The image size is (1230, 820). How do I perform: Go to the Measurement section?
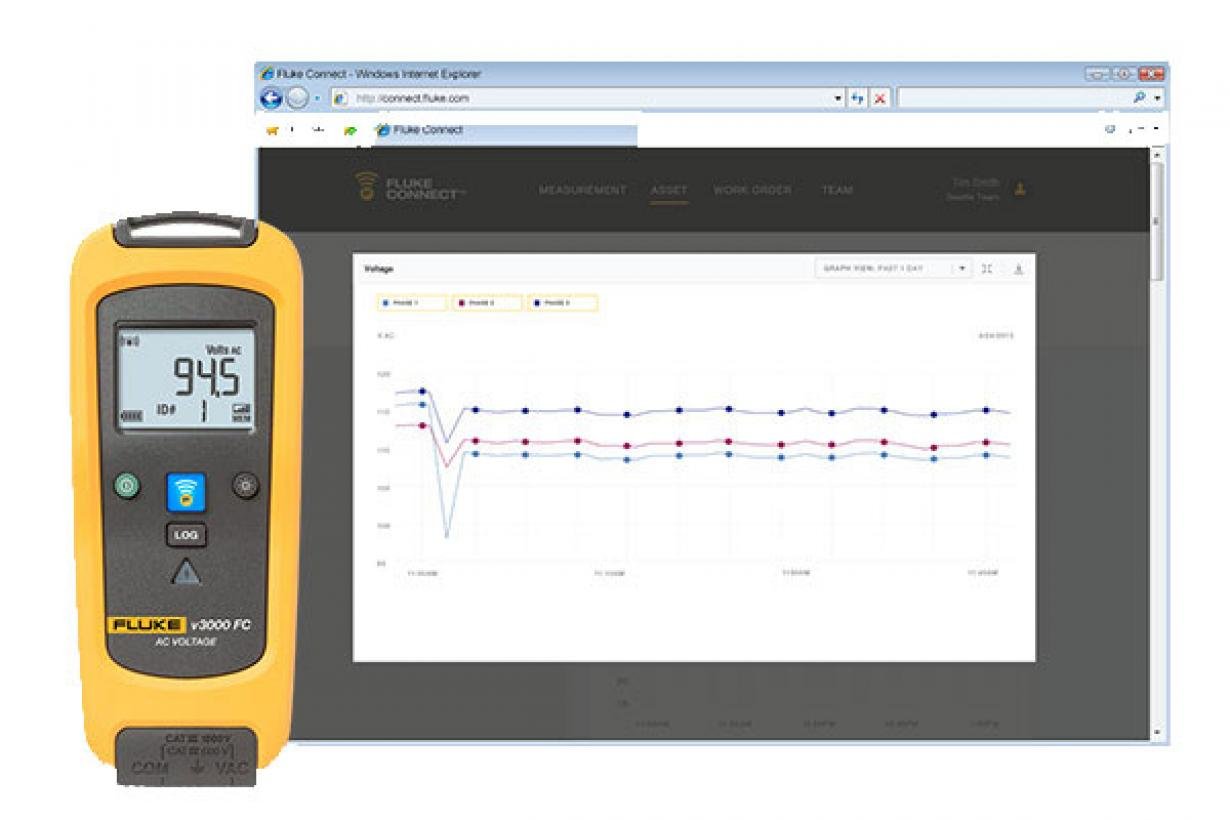[x=582, y=190]
